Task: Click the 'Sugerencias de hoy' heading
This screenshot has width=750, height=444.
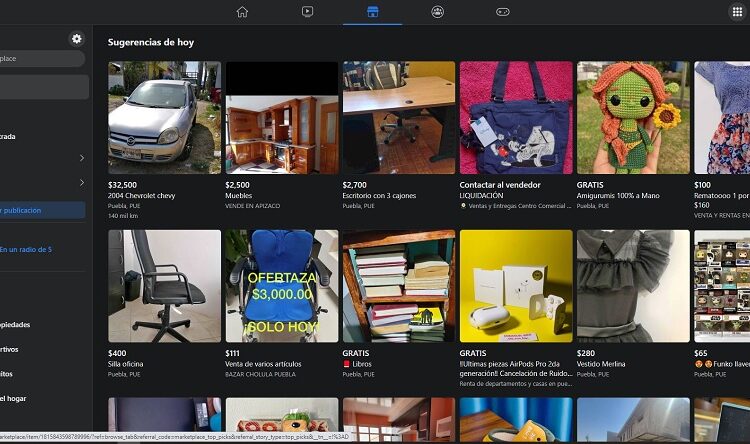Action: 151,42
